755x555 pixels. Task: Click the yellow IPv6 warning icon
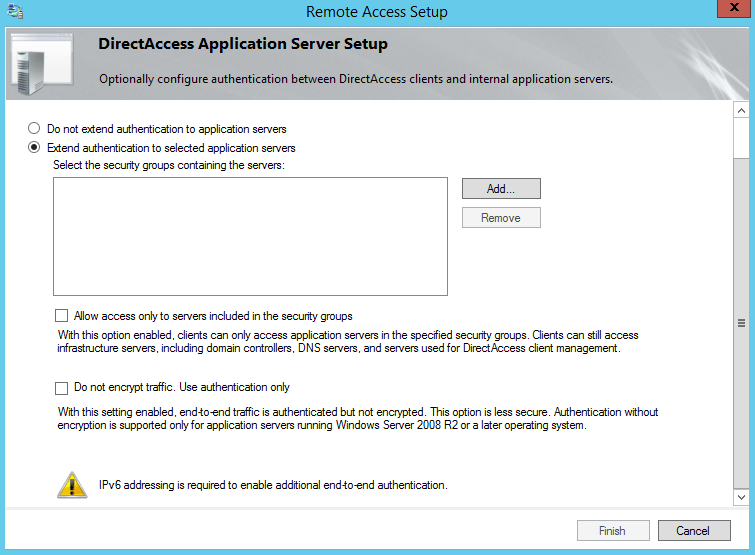pyautogui.click(x=72, y=485)
